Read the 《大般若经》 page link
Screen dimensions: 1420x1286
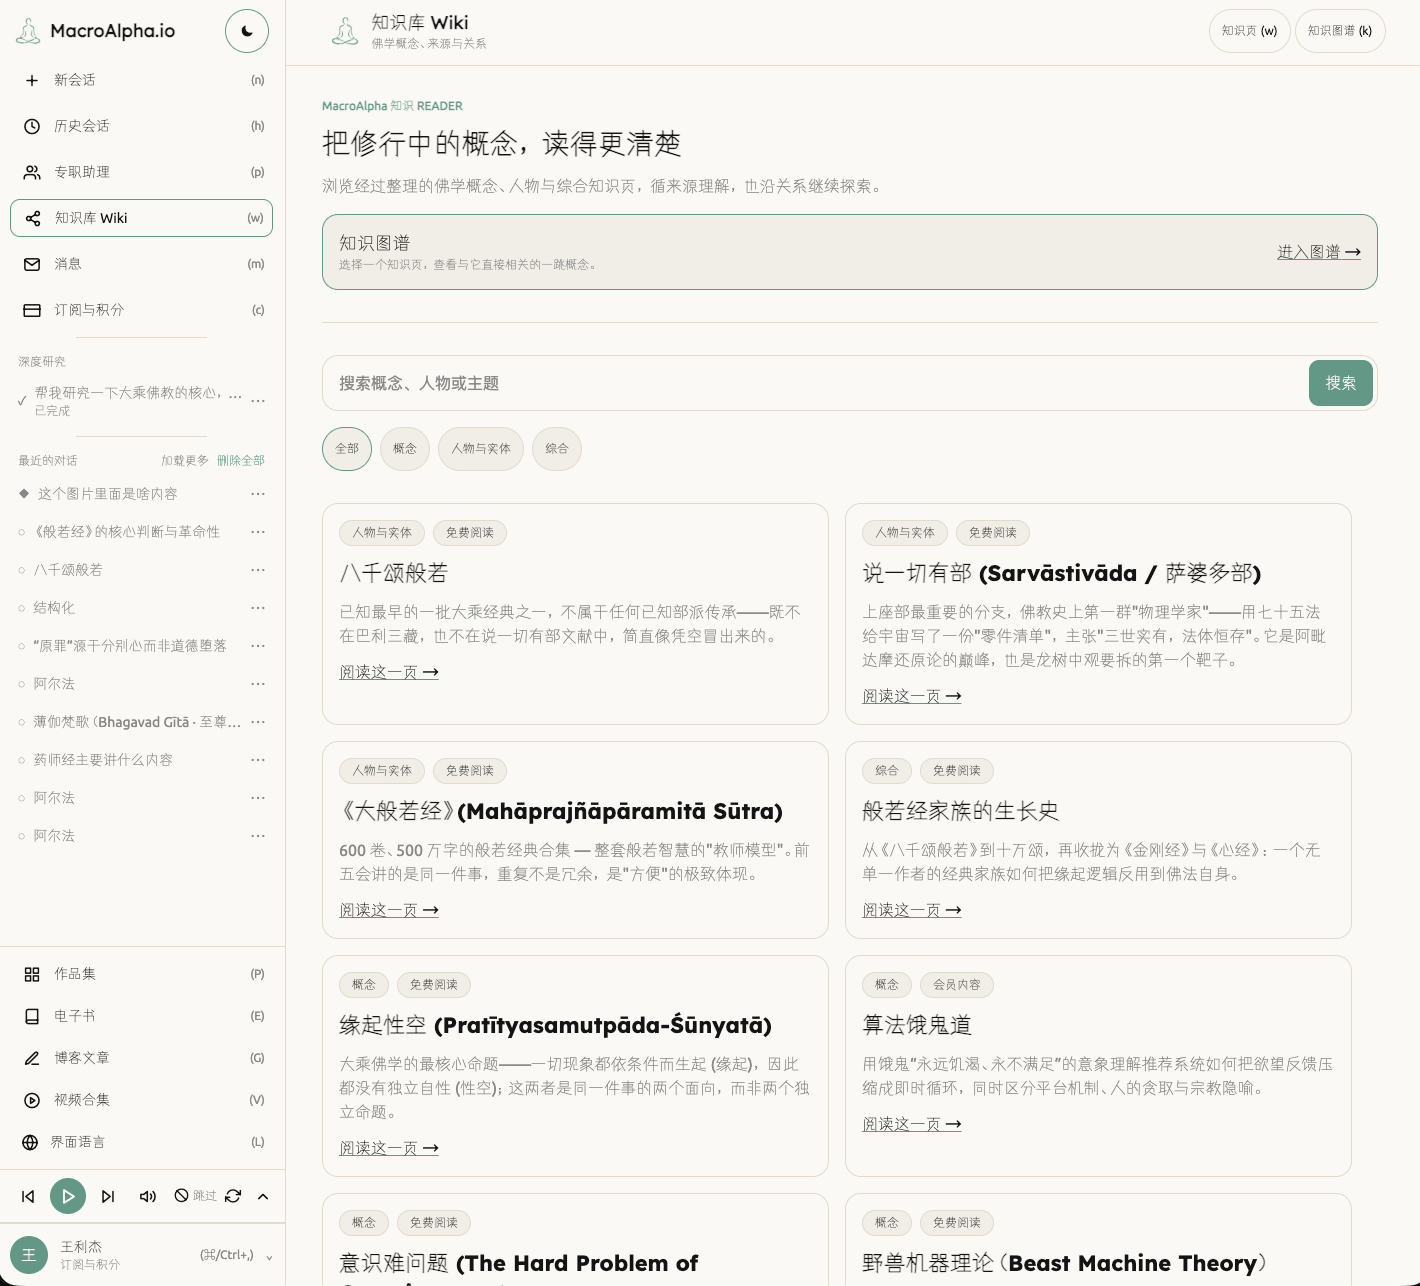click(389, 910)
